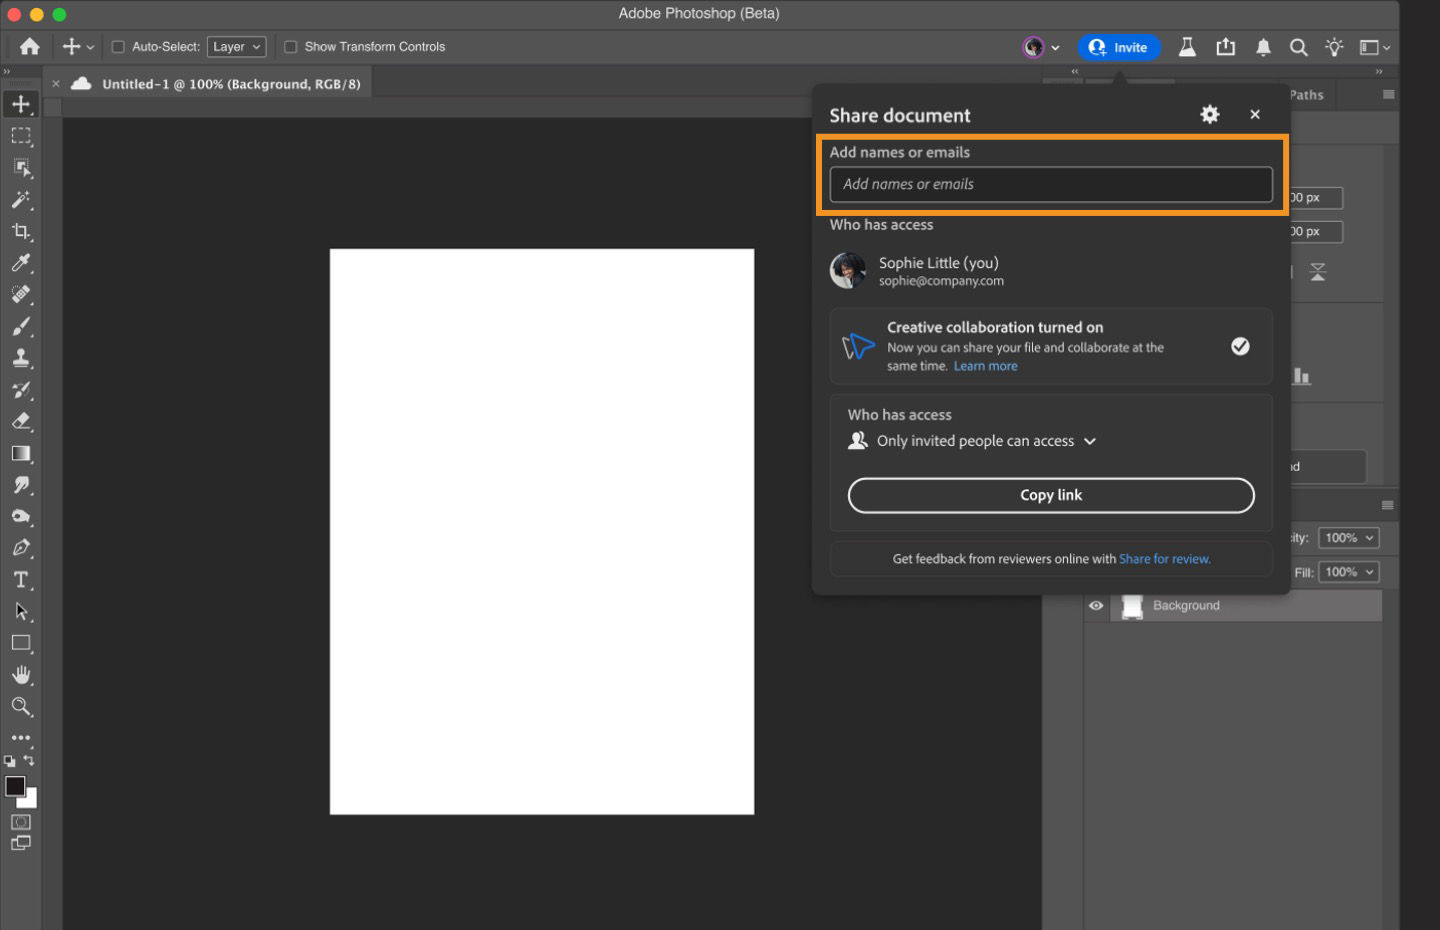
Task: Open the Auto-Select Layer dropdown
Action: pos(236,46)
